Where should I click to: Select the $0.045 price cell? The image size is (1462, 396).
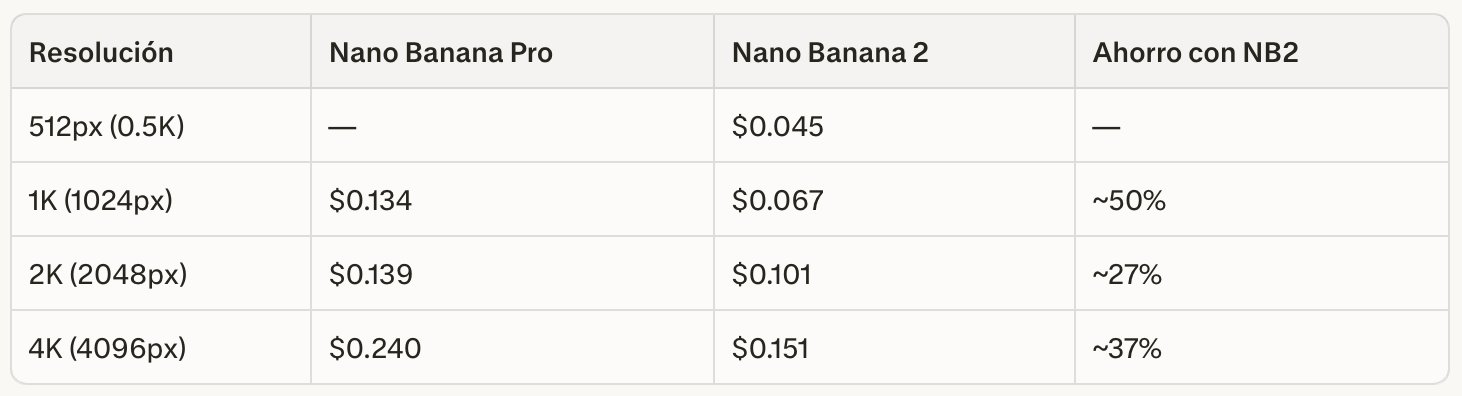[x=777, y=127]
